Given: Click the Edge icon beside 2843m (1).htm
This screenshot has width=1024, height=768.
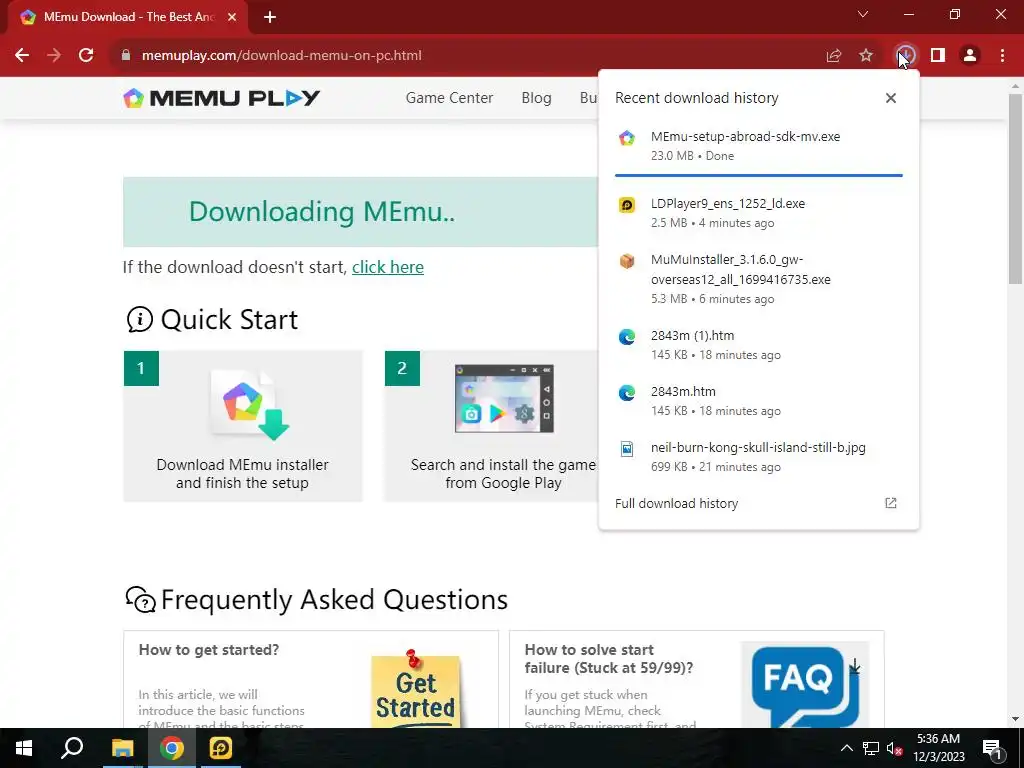Looking at the screenshot, I should tap(627, 337).
